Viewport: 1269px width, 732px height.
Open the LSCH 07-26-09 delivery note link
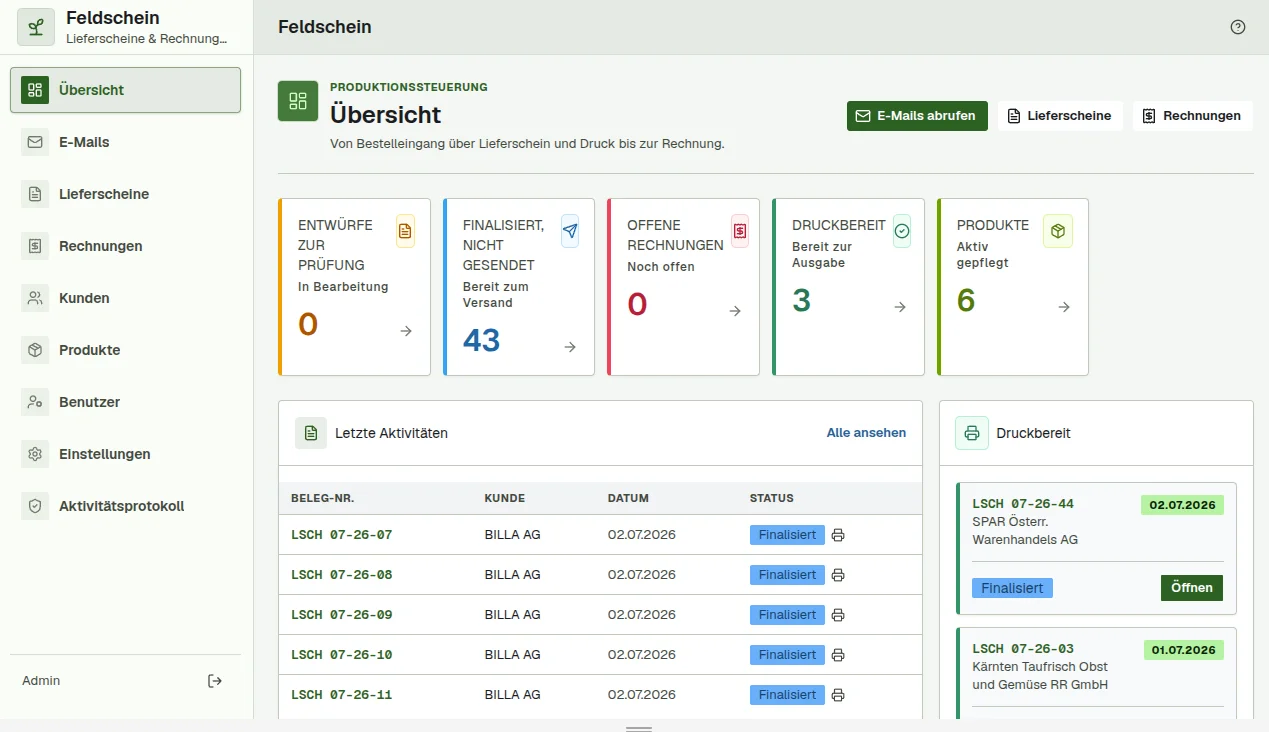point(342,615)
